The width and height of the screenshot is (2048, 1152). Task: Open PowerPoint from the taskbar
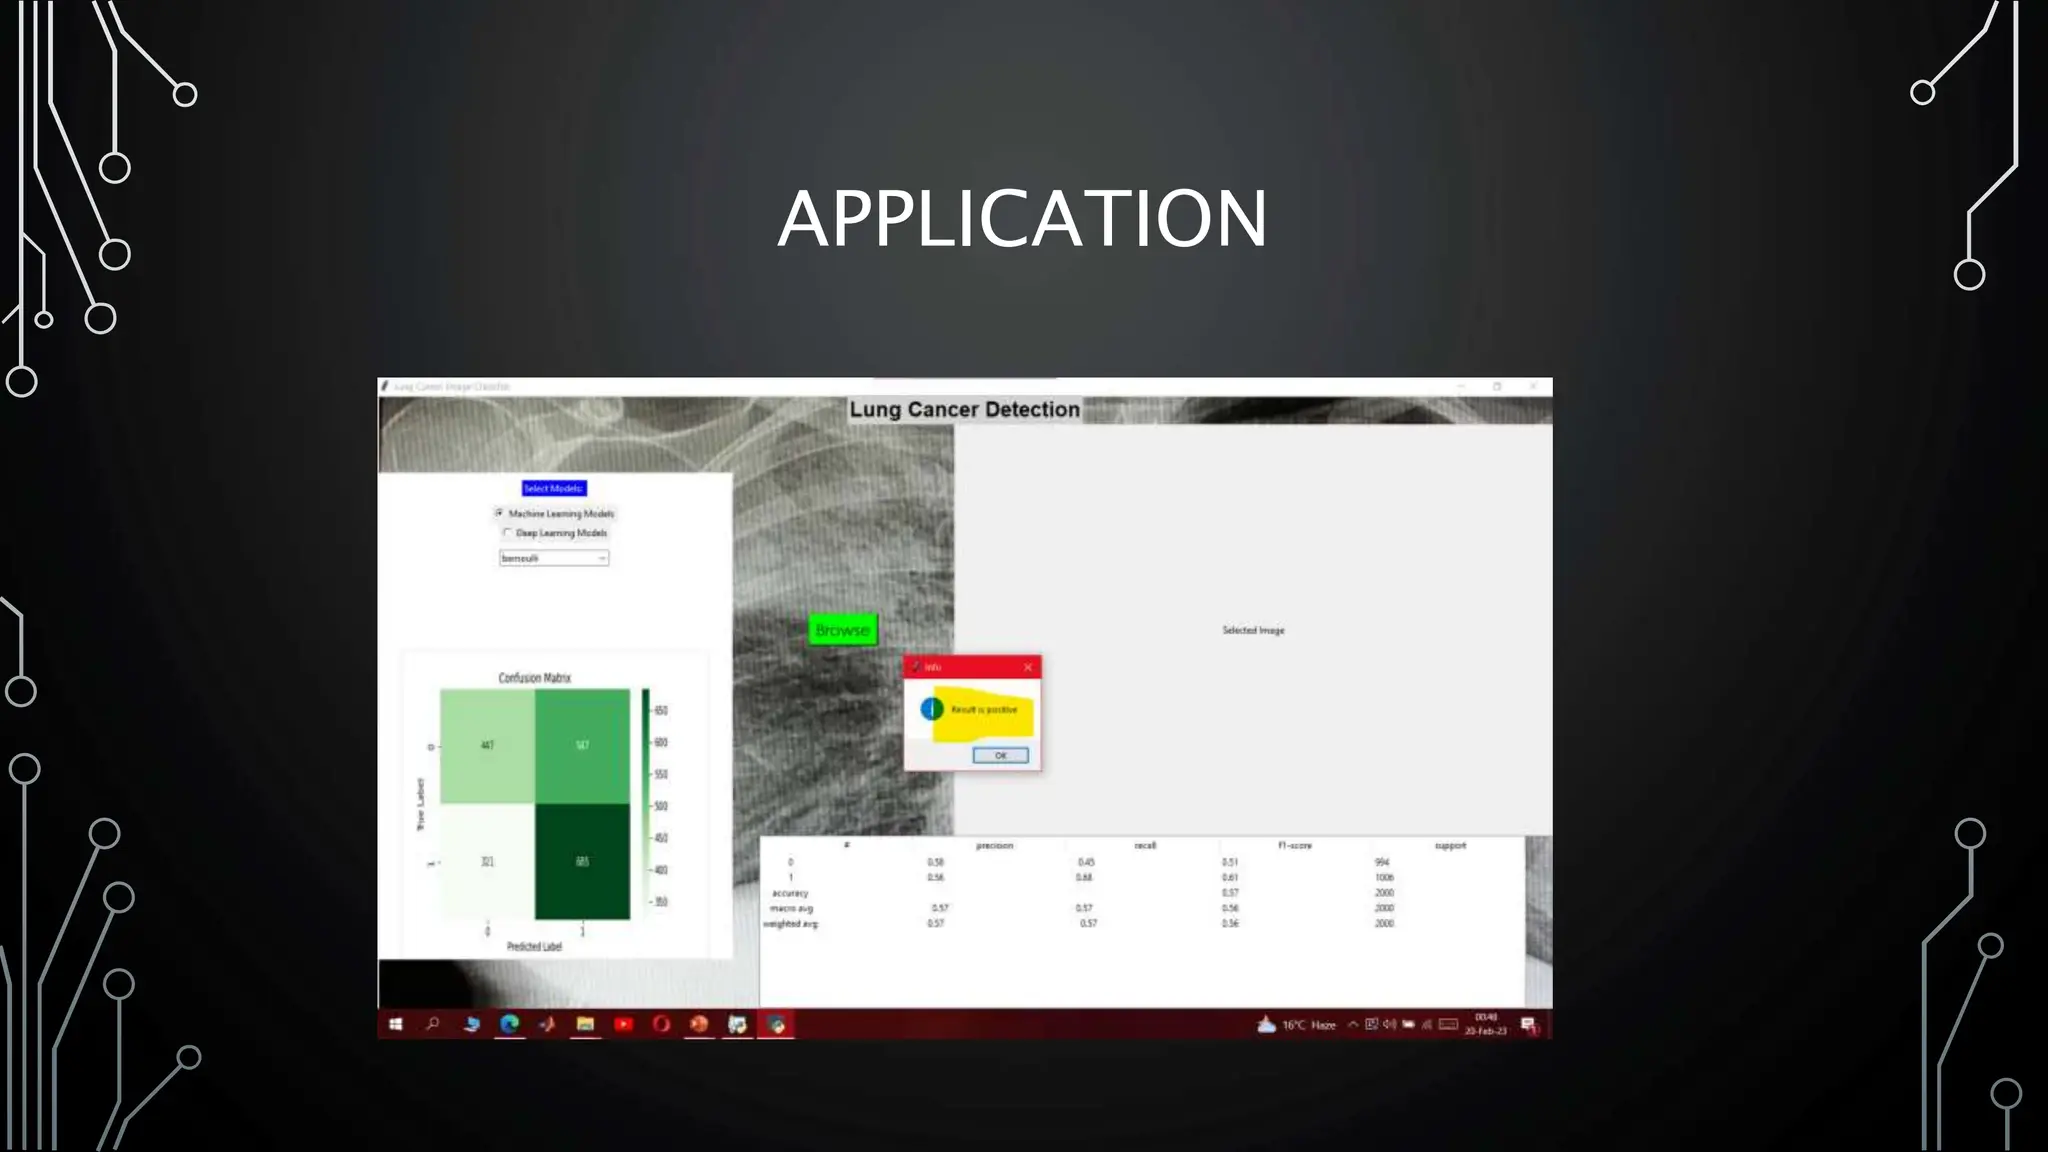[699, 1024]
